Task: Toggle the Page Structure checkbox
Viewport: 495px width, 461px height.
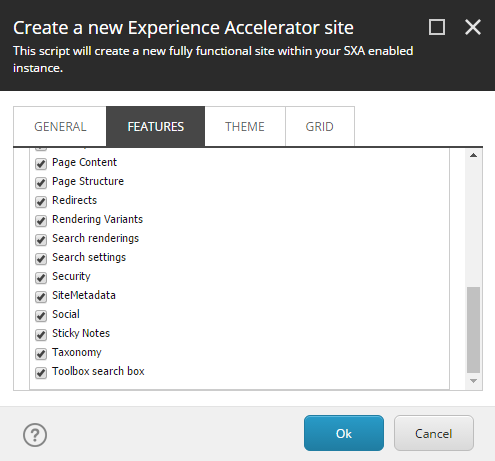Action: 41,183
